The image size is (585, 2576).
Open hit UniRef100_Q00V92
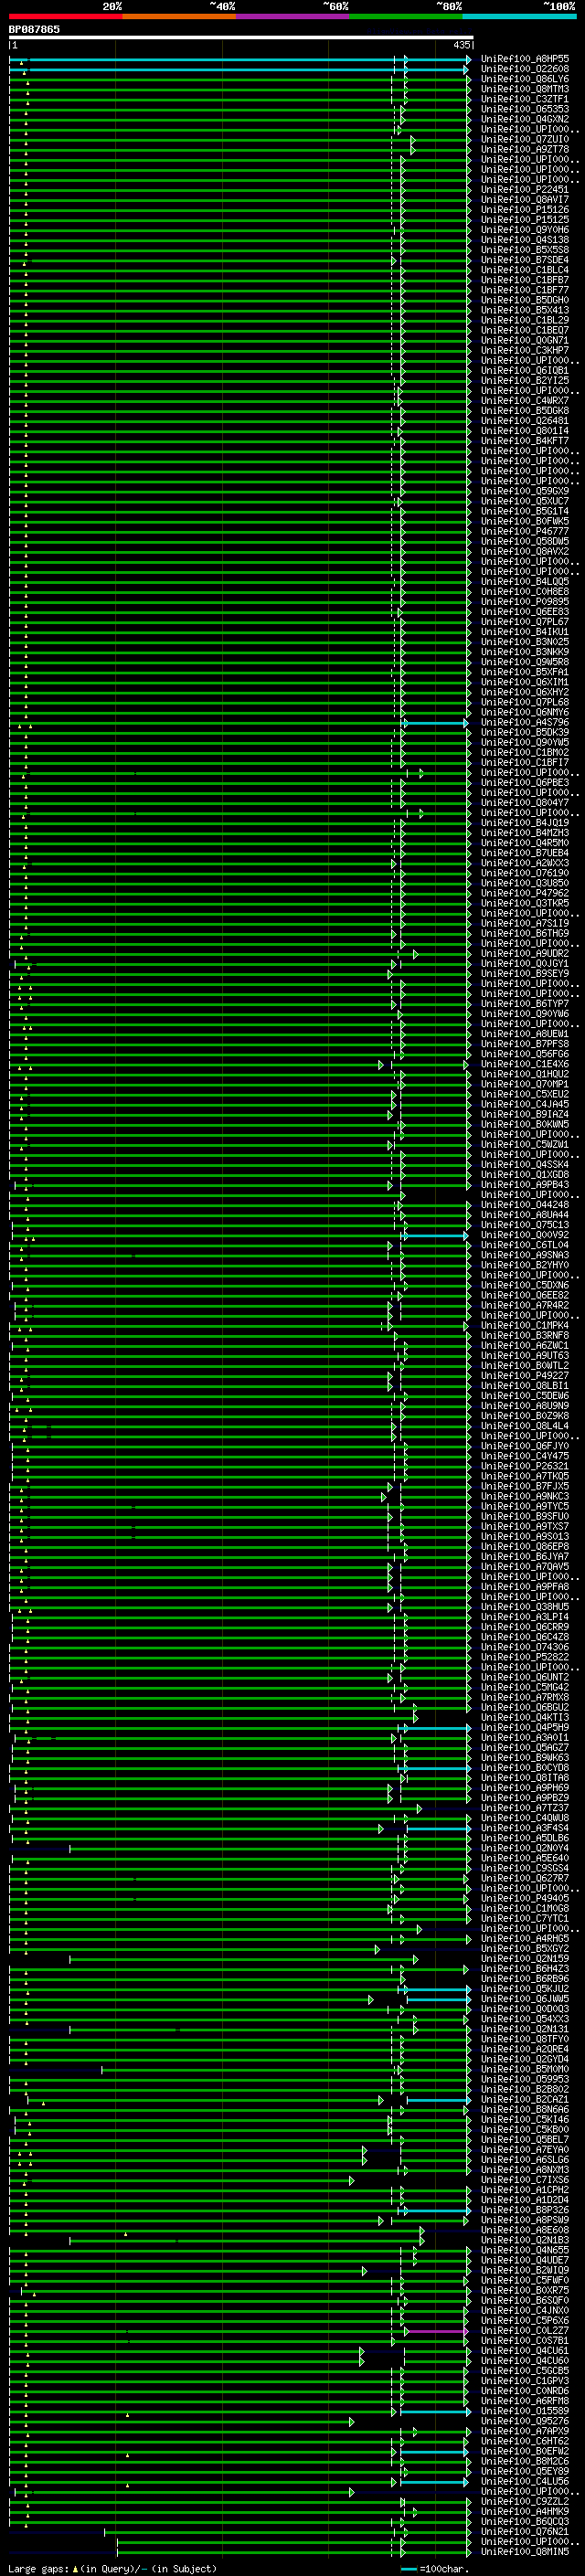tap(524, 1235)
